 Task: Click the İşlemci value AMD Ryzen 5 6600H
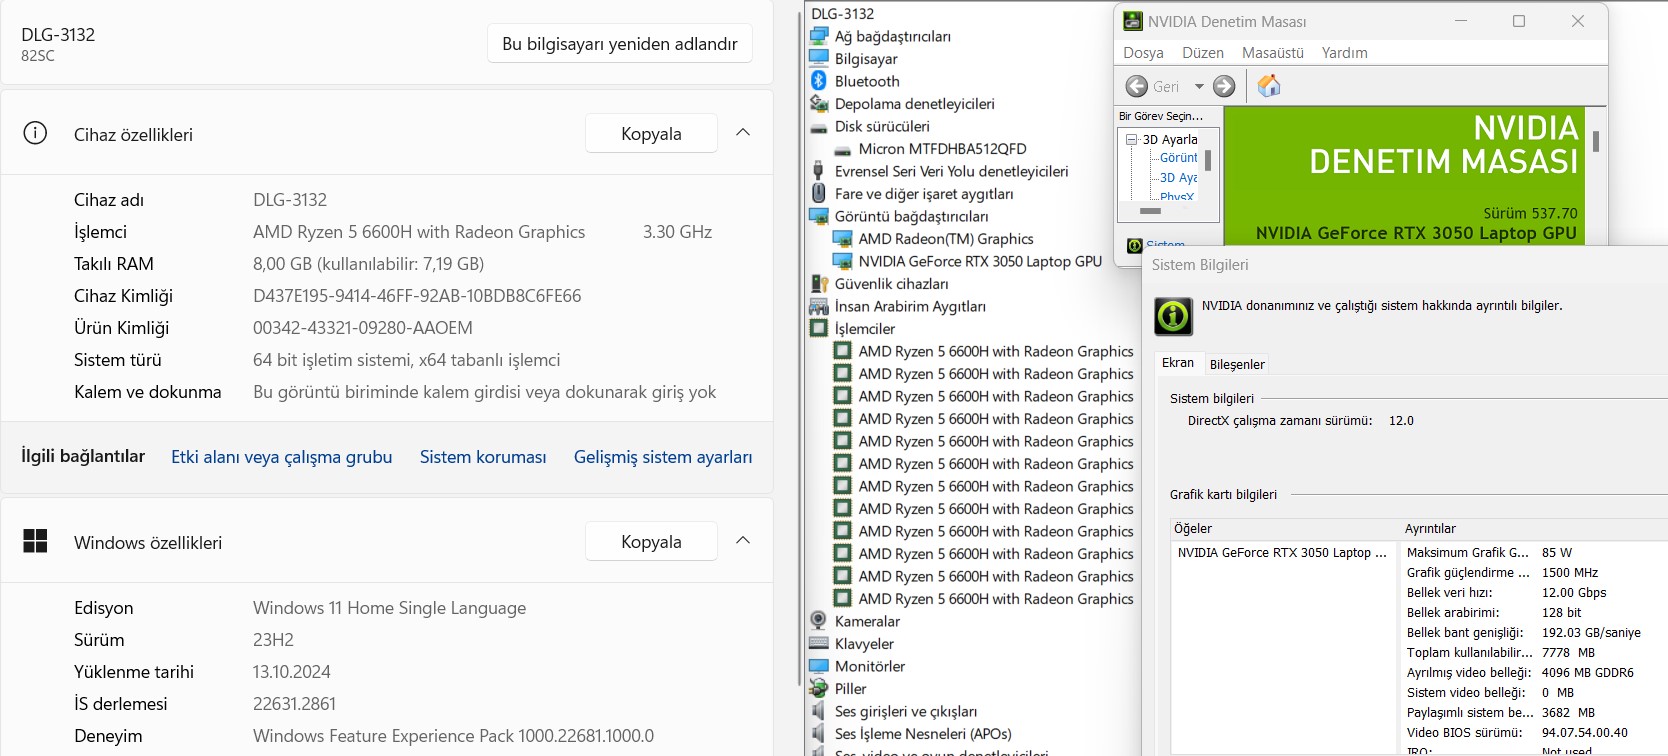tap(419, 232)
